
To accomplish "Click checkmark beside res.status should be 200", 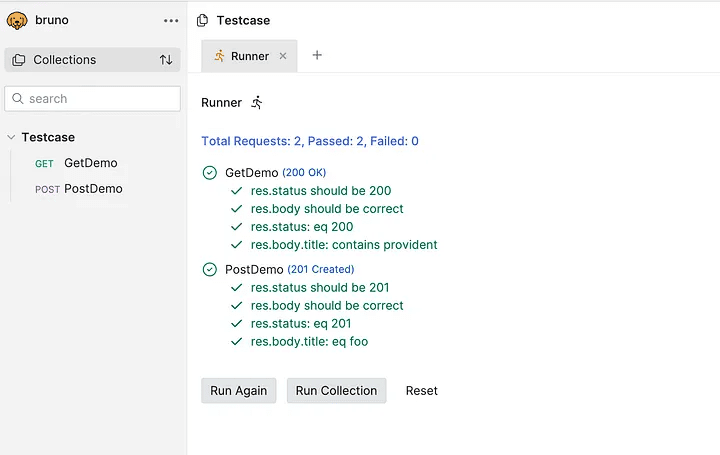I will click(x=236, y=191).
